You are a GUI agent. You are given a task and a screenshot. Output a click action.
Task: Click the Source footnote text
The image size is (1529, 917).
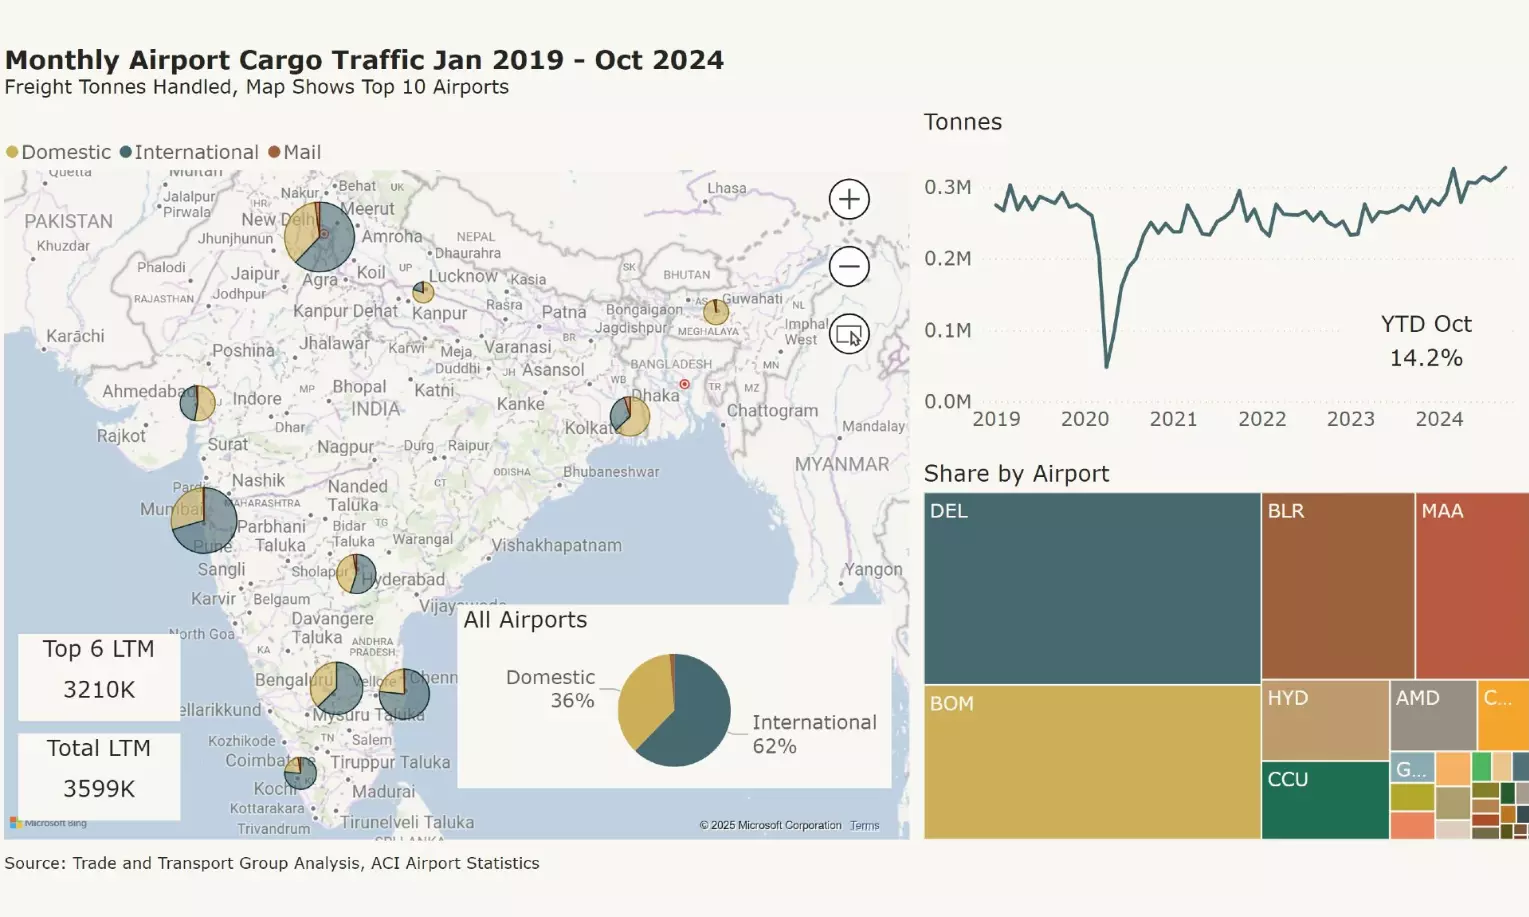[272, 863]
